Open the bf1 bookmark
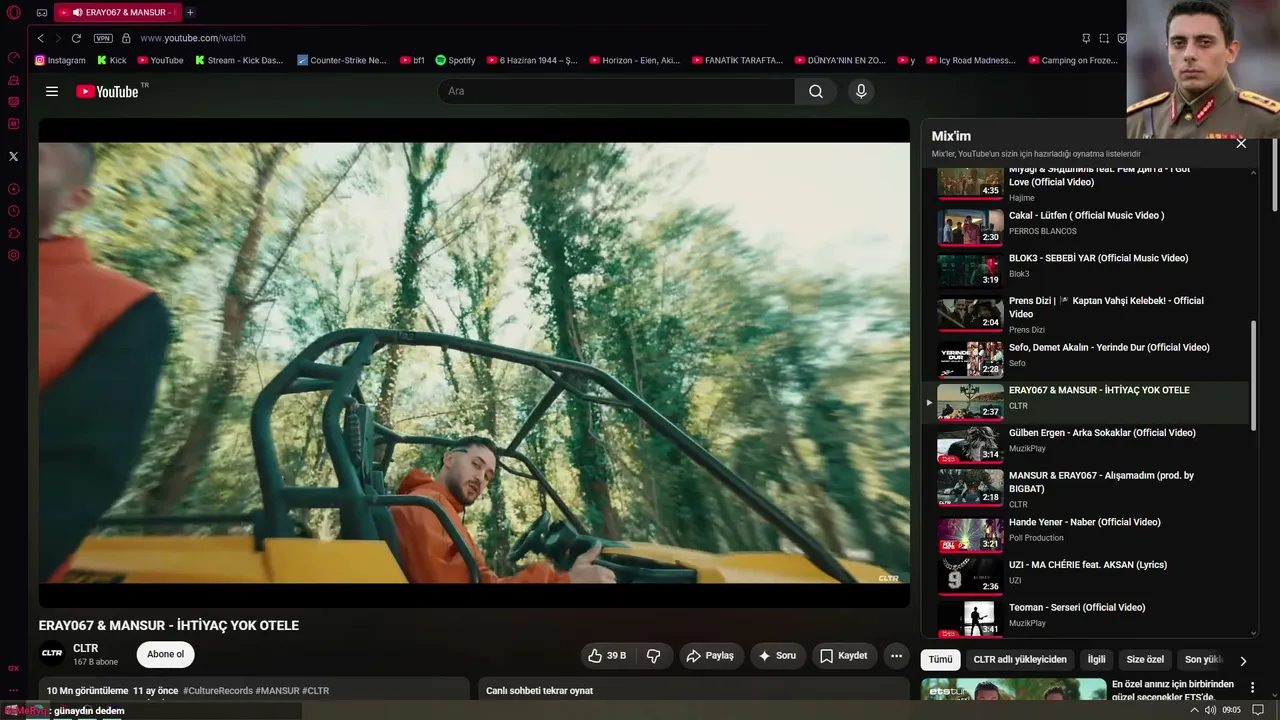The image size is (1280, 720). click(x=412, y=60)
